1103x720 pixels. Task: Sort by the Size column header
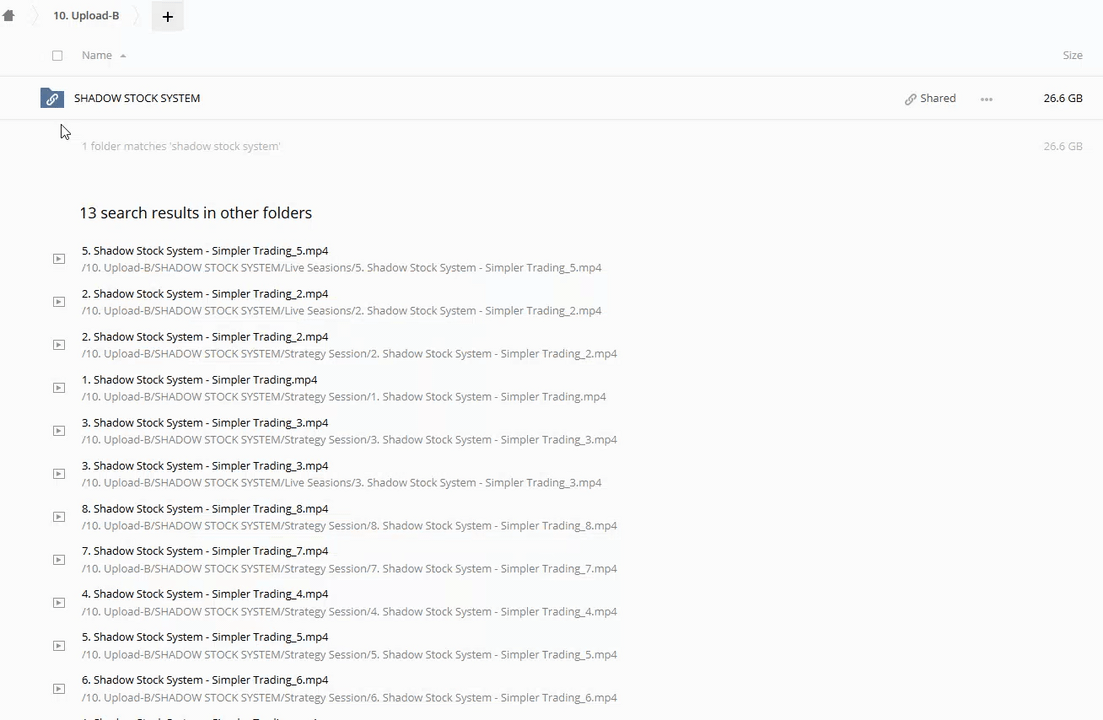pyautogui.click(x=1072, y=55)
